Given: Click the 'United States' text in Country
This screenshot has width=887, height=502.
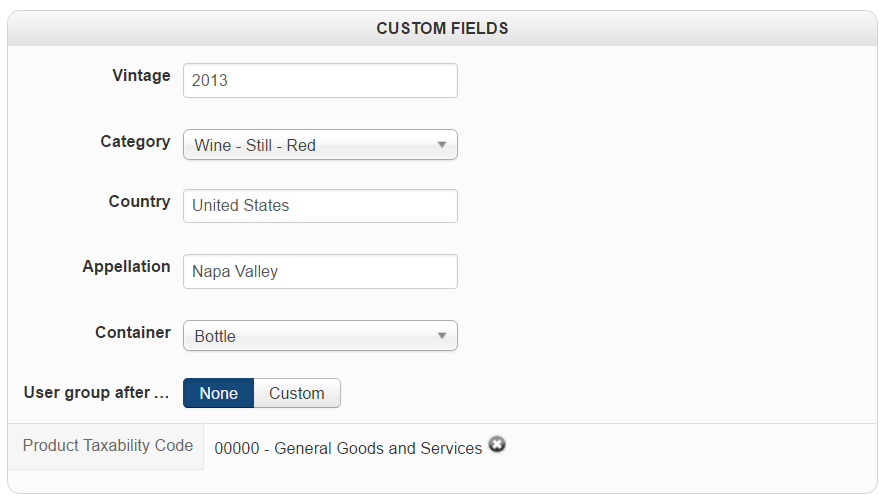Looking at the screenshot, I should 241,206.
